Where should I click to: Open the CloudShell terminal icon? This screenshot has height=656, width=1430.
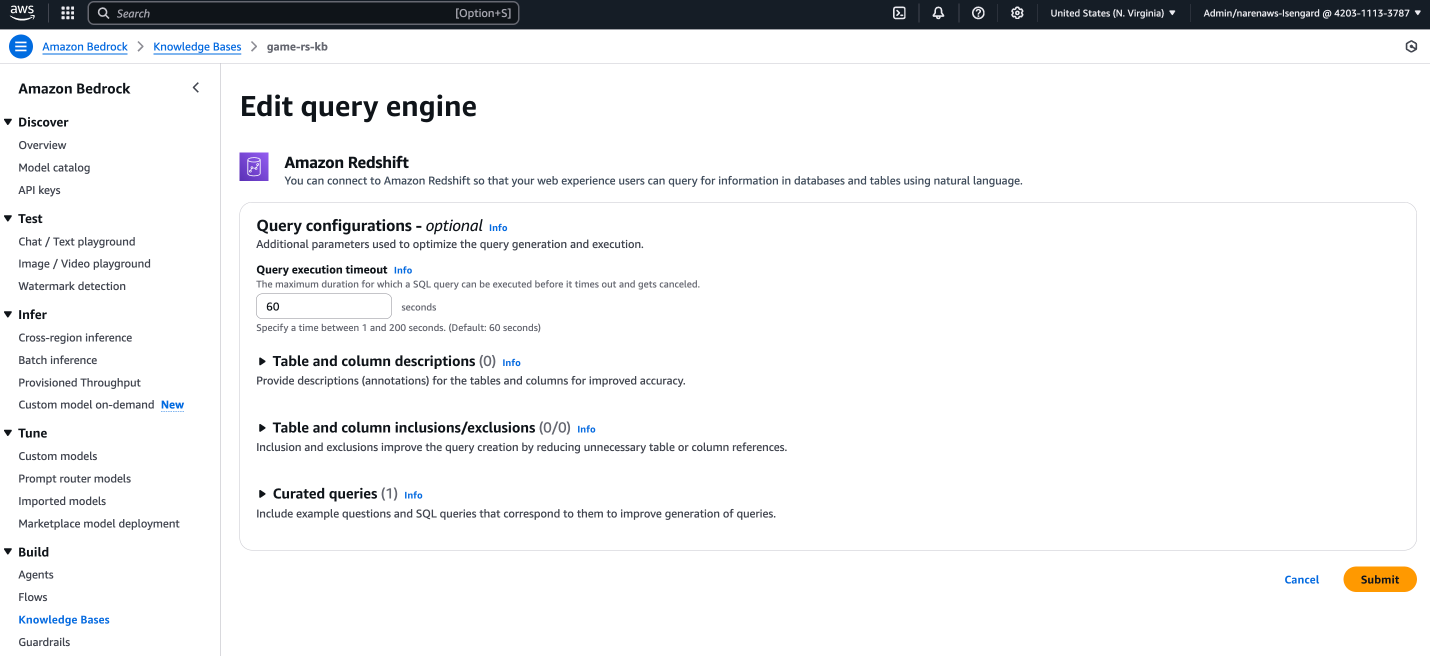[898, 12]
